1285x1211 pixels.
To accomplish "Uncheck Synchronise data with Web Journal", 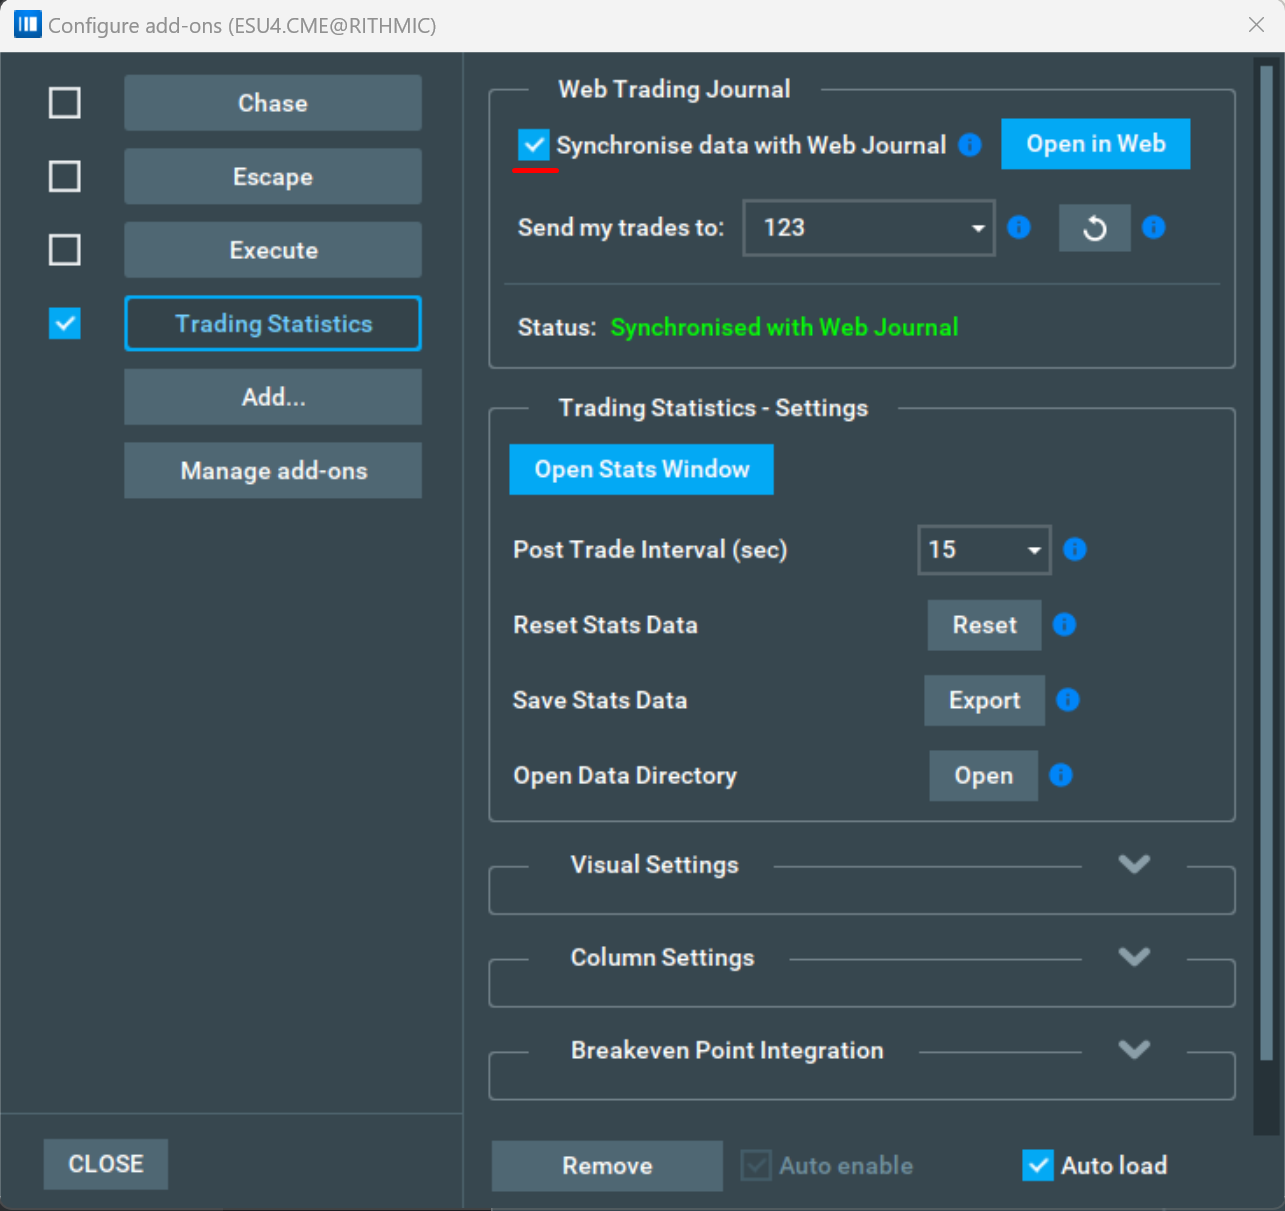I will (534, 145).
